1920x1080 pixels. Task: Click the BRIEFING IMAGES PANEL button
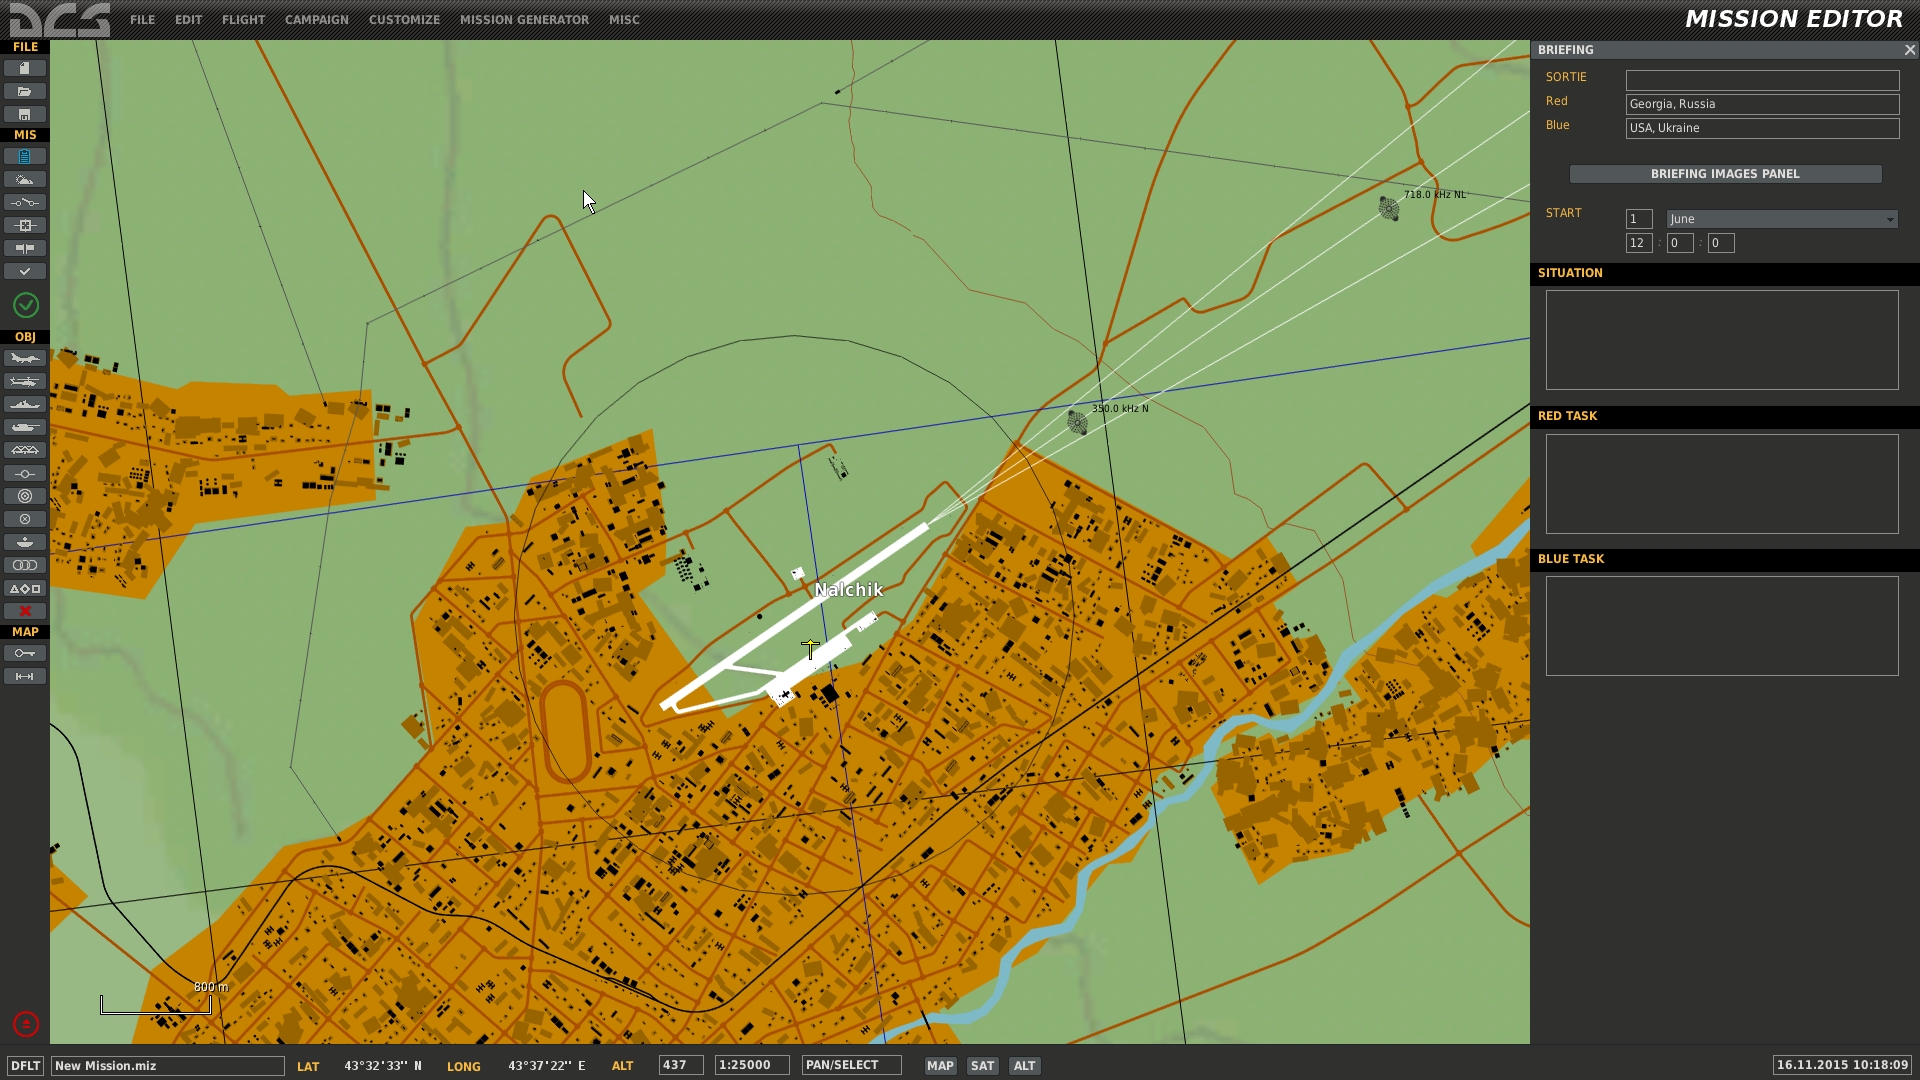1725,174
